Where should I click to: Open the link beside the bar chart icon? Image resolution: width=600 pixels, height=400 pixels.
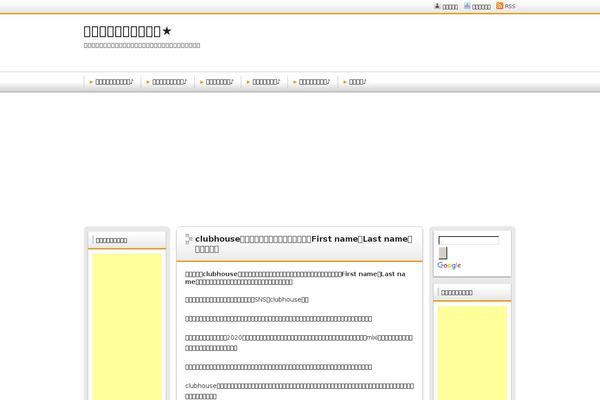[481, 7]
